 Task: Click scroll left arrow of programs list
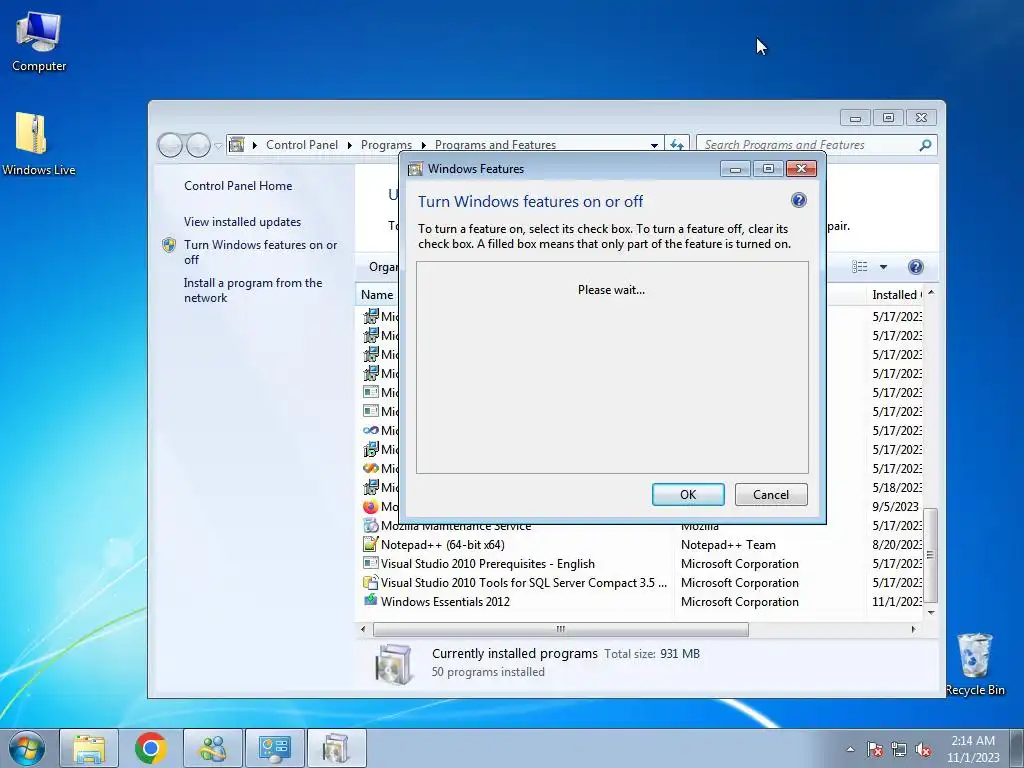click(364, 629)
